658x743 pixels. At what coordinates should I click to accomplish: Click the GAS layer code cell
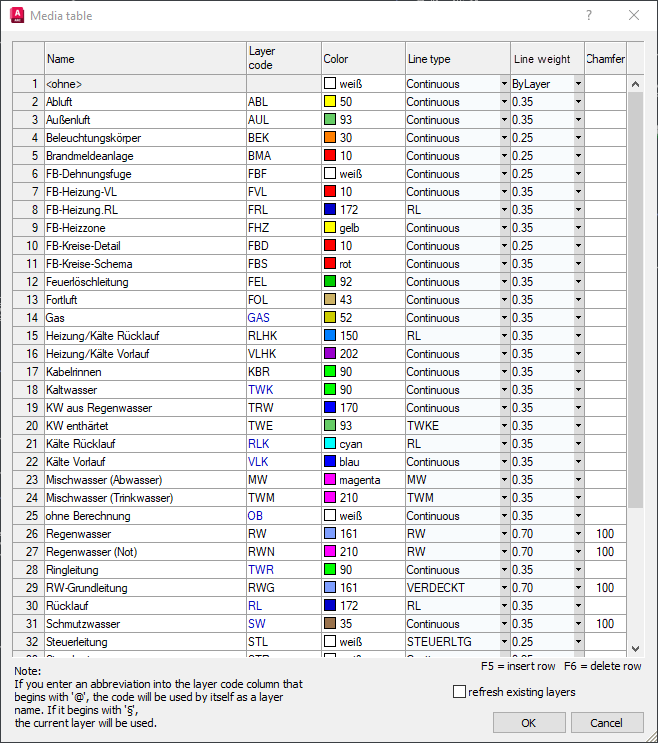tap(284, 318)
